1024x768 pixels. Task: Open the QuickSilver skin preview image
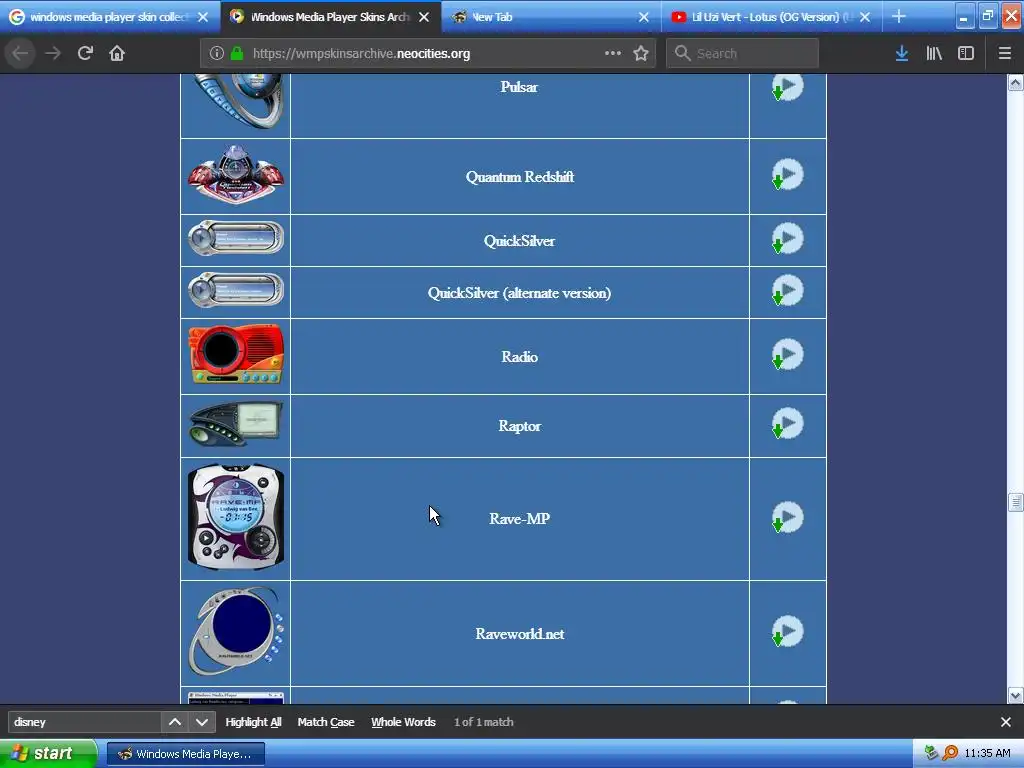click(236, 238)
